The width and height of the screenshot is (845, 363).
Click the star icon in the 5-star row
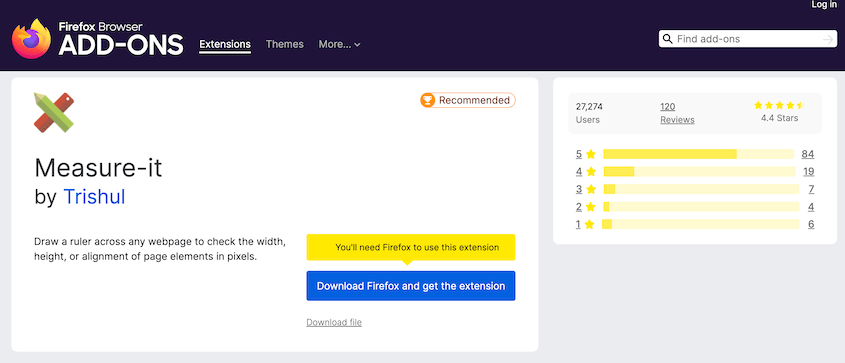591,155
